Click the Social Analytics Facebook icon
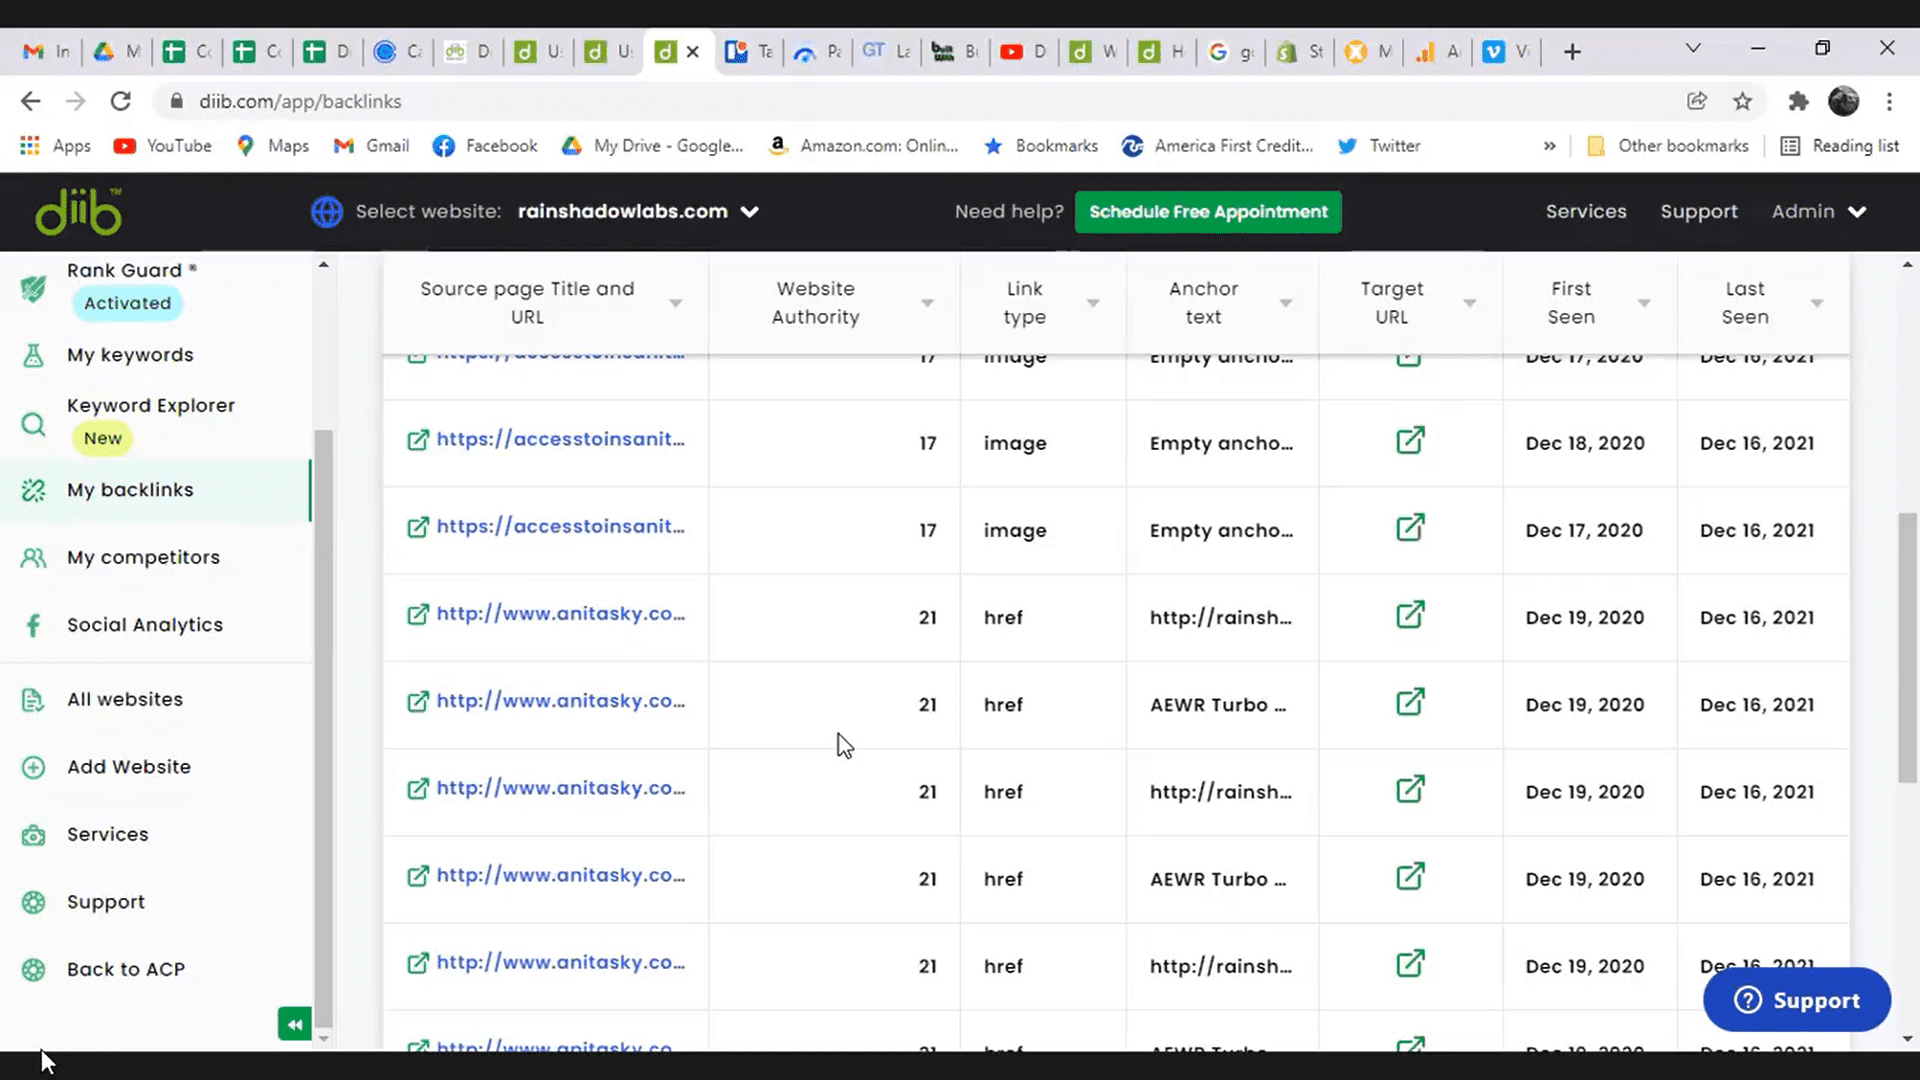This screenshot has height=1080, width=1920. coord(33,625)
